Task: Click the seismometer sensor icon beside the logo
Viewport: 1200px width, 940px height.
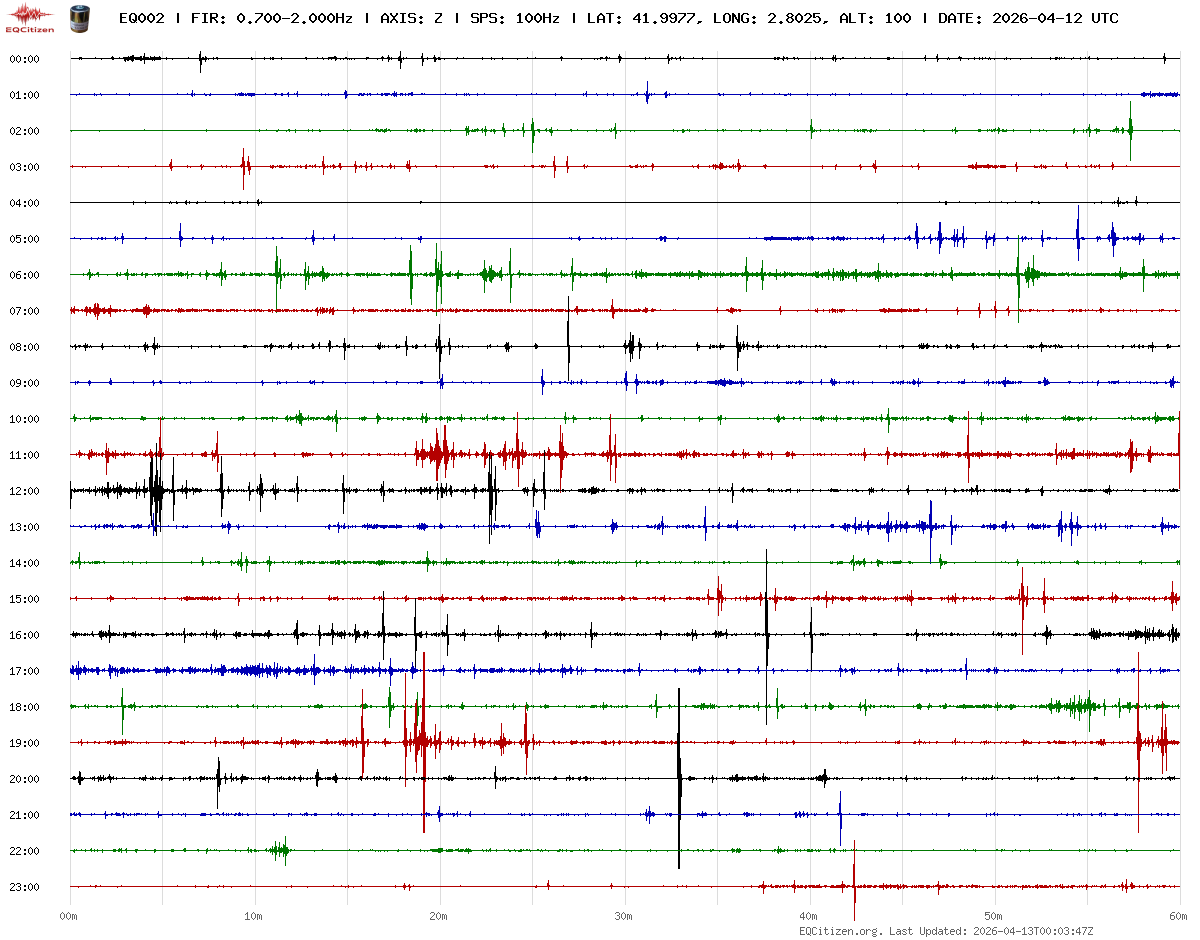Action: pos(78,17)
